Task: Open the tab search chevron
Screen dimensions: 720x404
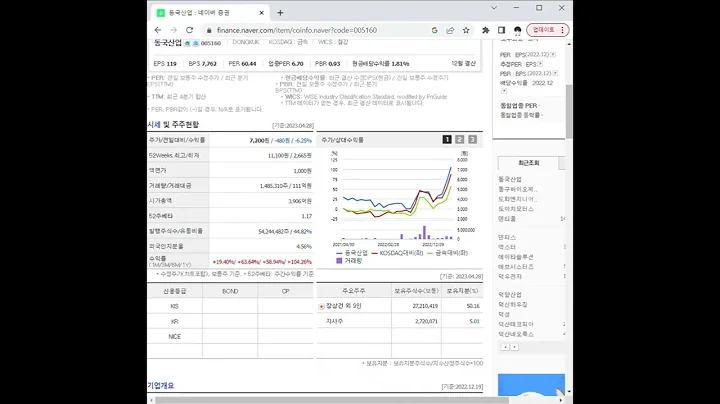Action: (x=494, y=8)
